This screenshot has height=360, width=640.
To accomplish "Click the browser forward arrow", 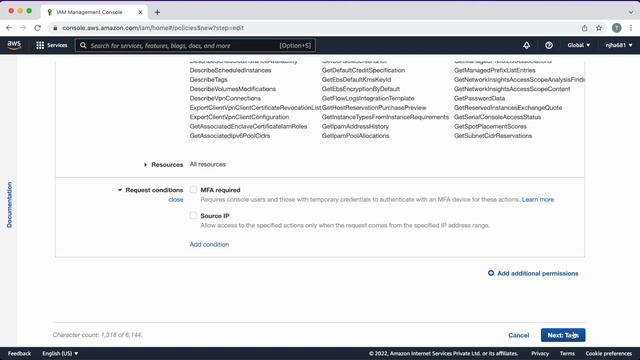I will point(23,28).
